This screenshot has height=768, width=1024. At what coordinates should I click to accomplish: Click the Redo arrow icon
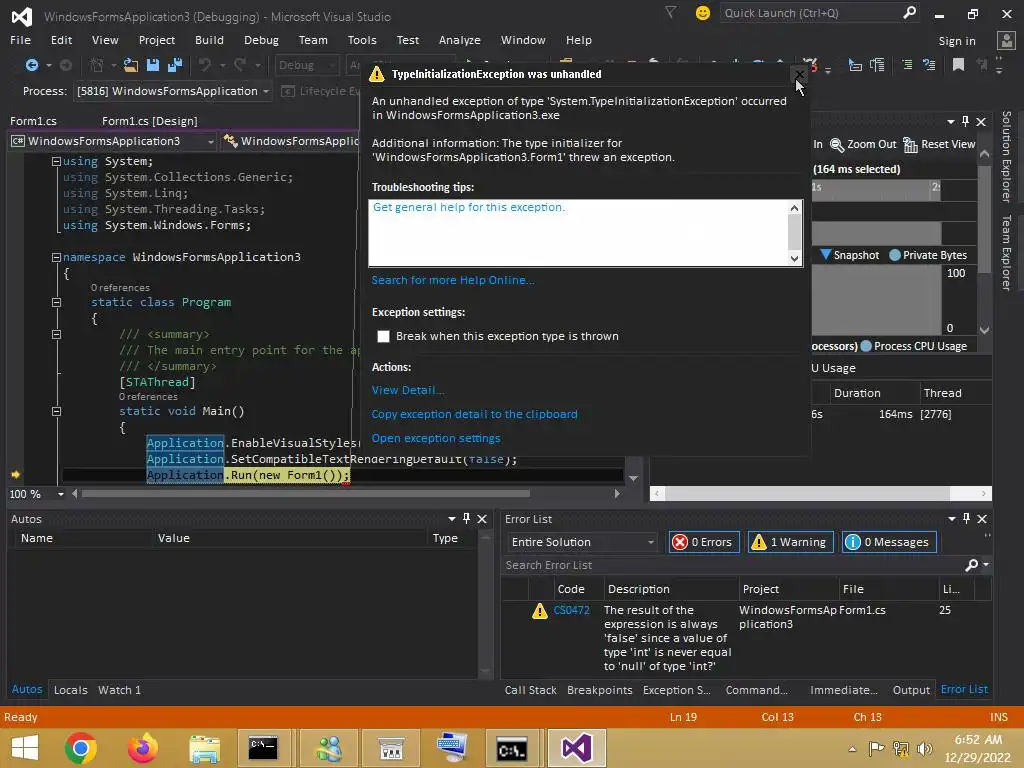coord(240,65)
